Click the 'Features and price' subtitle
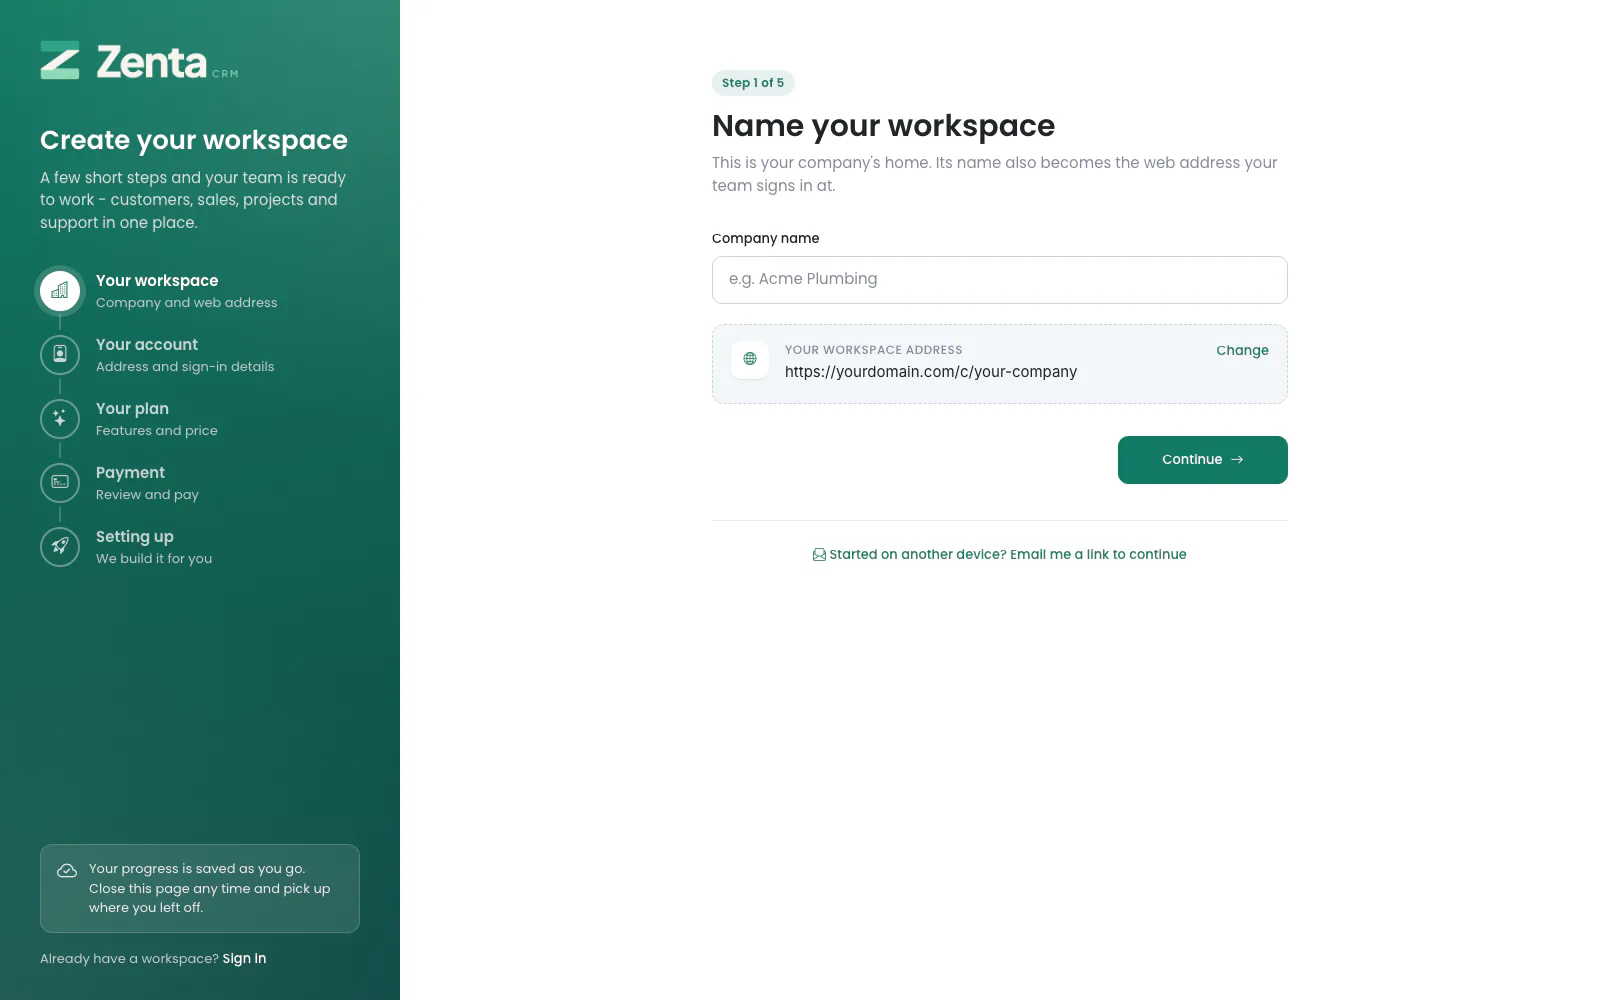 click(157, 431)
